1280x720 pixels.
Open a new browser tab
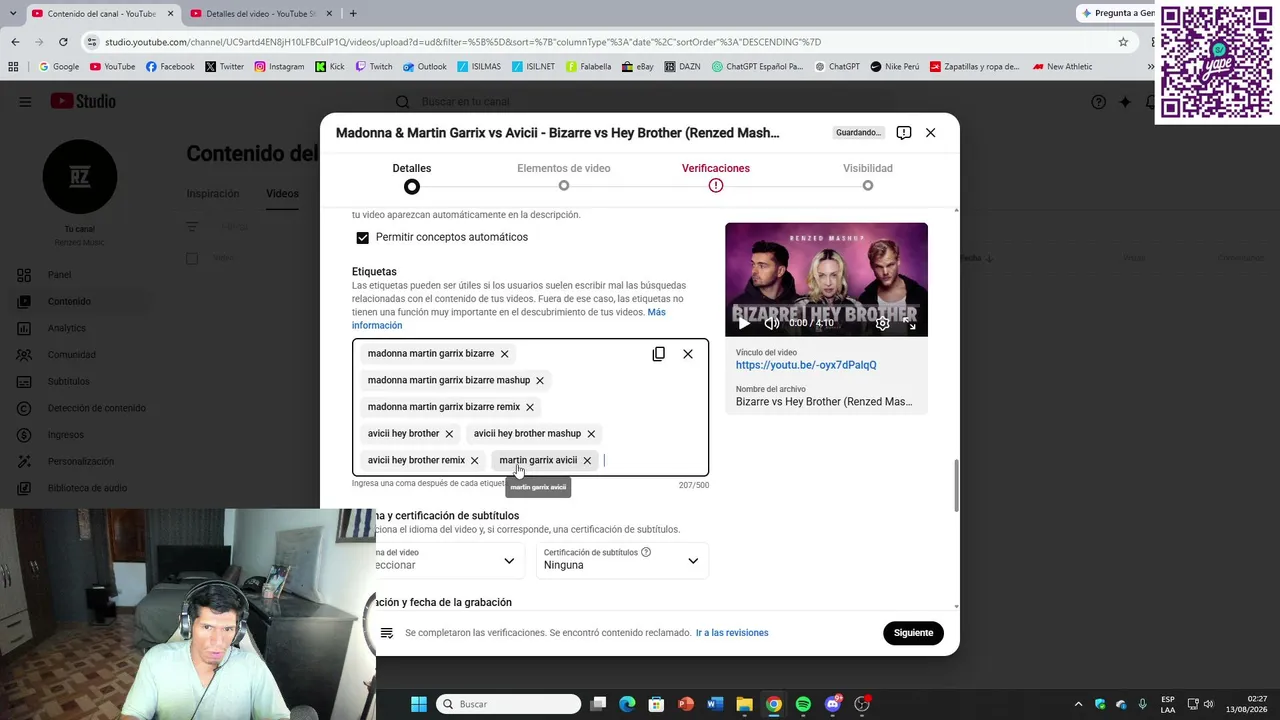tap(353, 13)
